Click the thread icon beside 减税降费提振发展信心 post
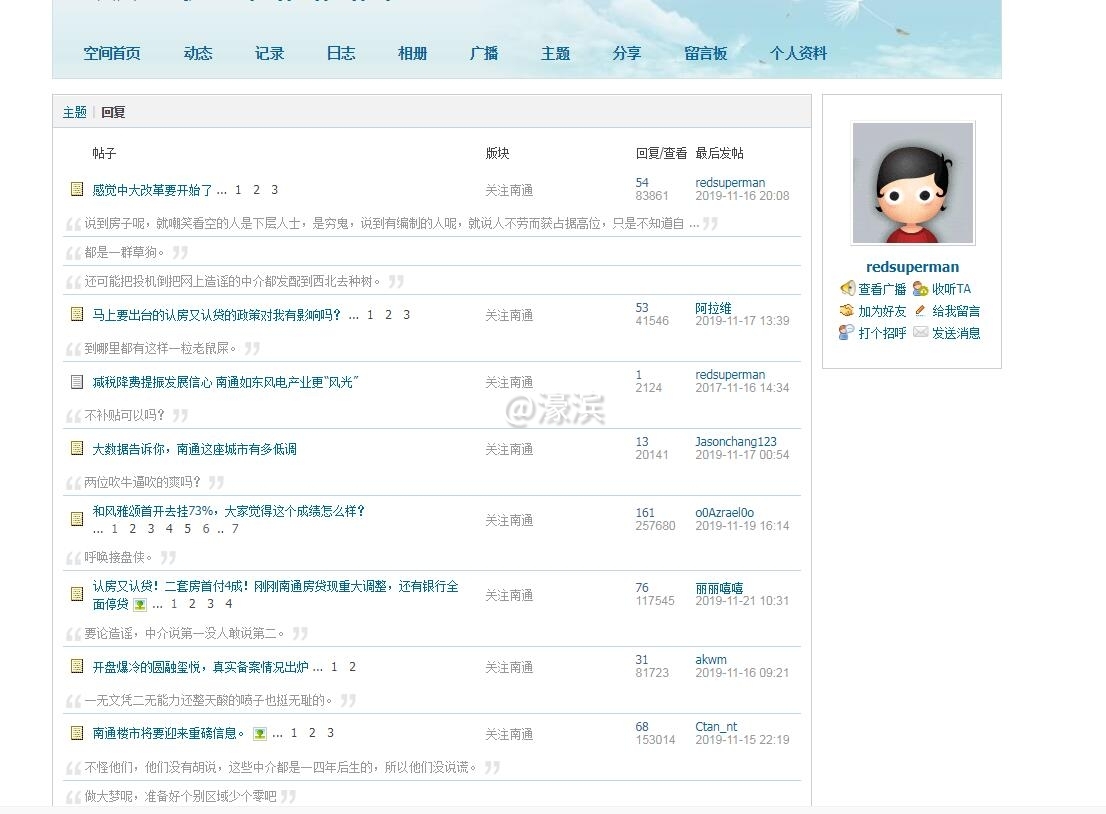The height and width of the screenshot is (814, 1106). (77, 381)
